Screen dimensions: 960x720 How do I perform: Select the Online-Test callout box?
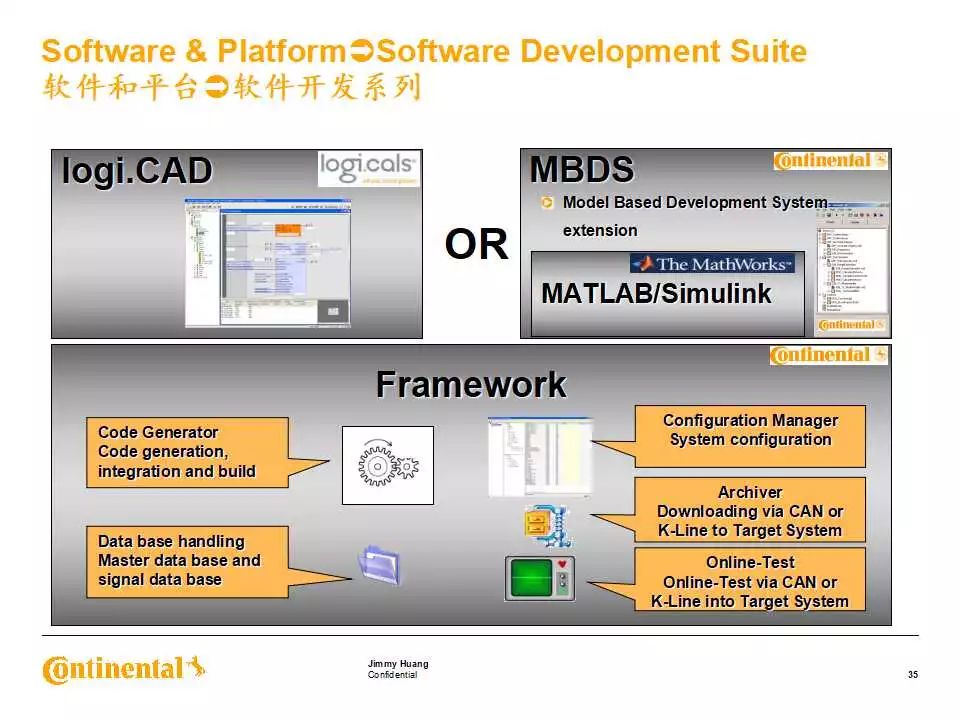point(750,581)
